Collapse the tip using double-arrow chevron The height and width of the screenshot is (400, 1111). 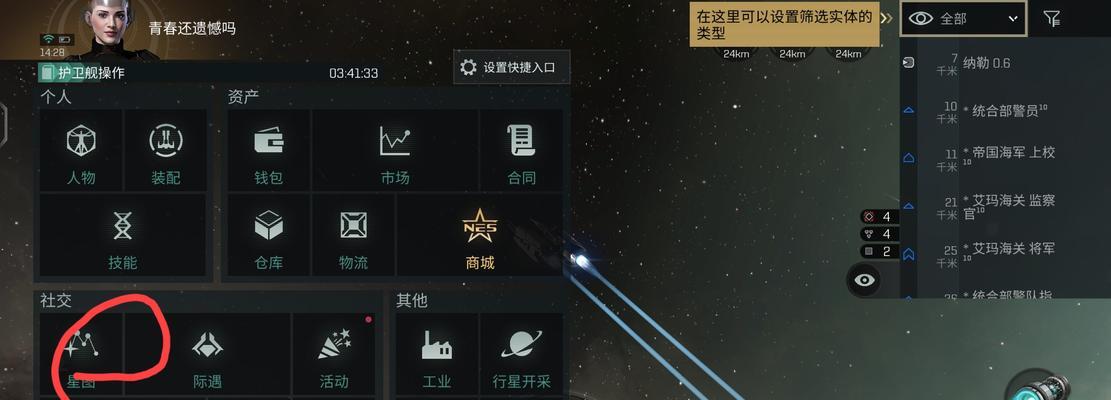(x=886, y=18)
